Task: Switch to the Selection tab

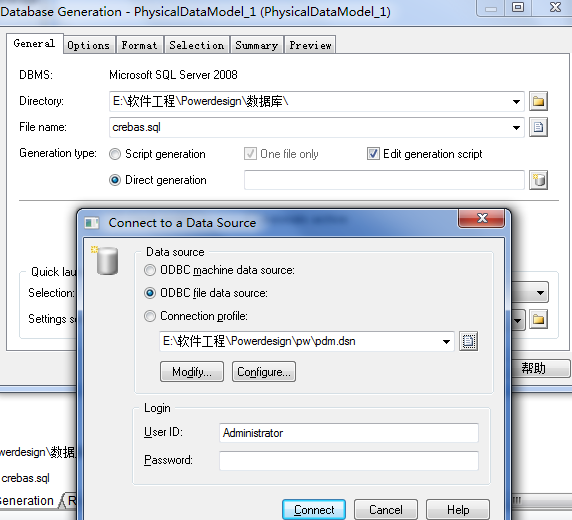Action: [x=197, y=45]
